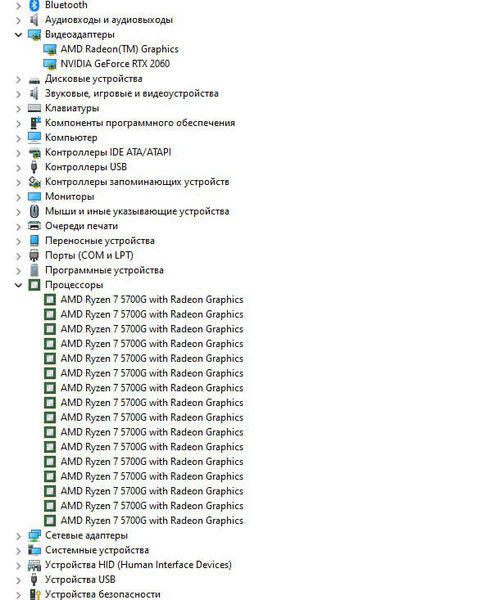Expand the Сетевые адаптеры category
This screenshot has height=600, width=494.
pyautogui.click(x=18, y=536)
